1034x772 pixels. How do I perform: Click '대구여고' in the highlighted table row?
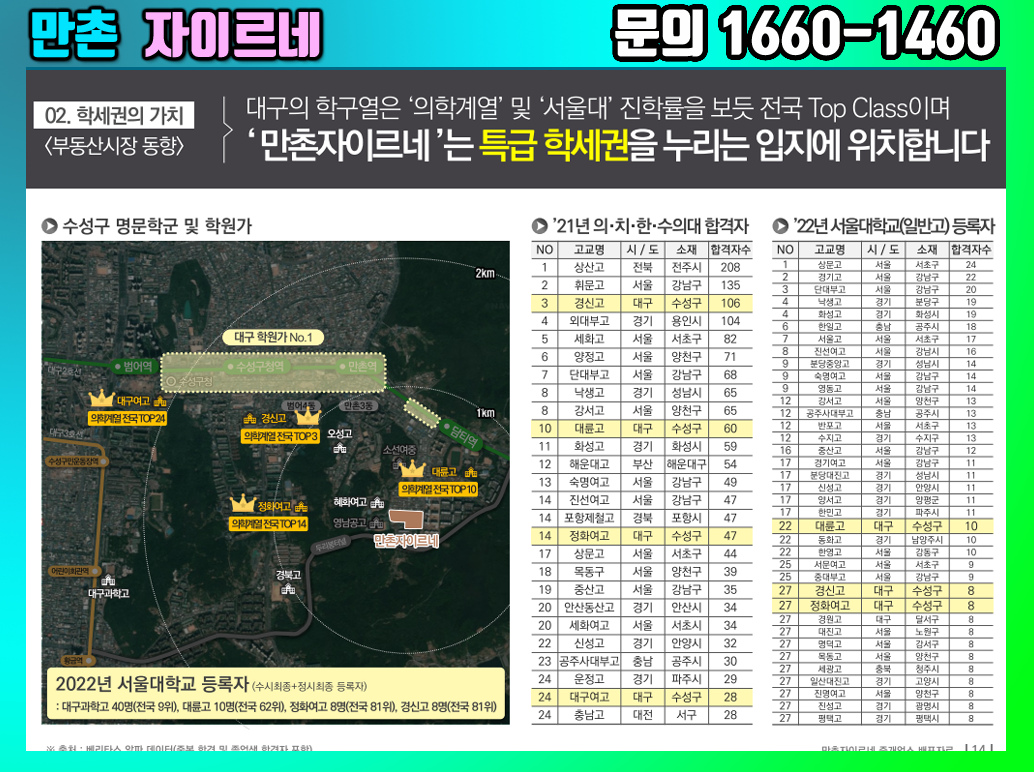point(589,697)
